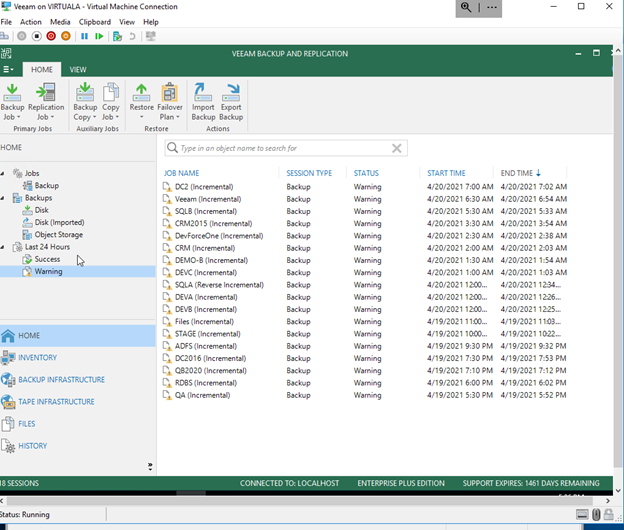Switch to the HOME ribbon tab
624x530 pixels.
click(x=42, y=70)
